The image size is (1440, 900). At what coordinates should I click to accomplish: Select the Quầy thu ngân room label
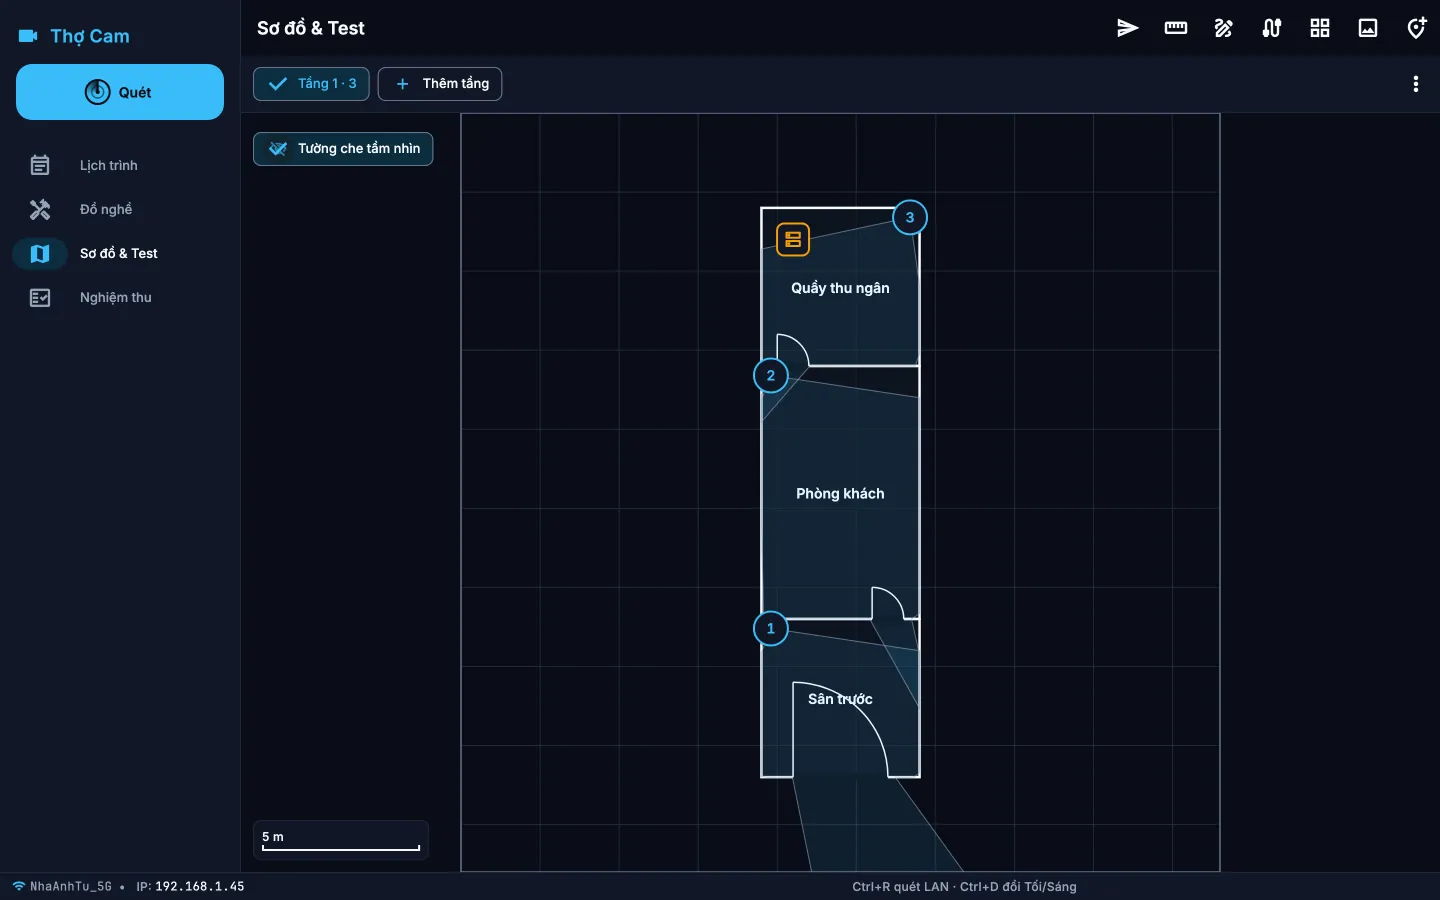840,288
